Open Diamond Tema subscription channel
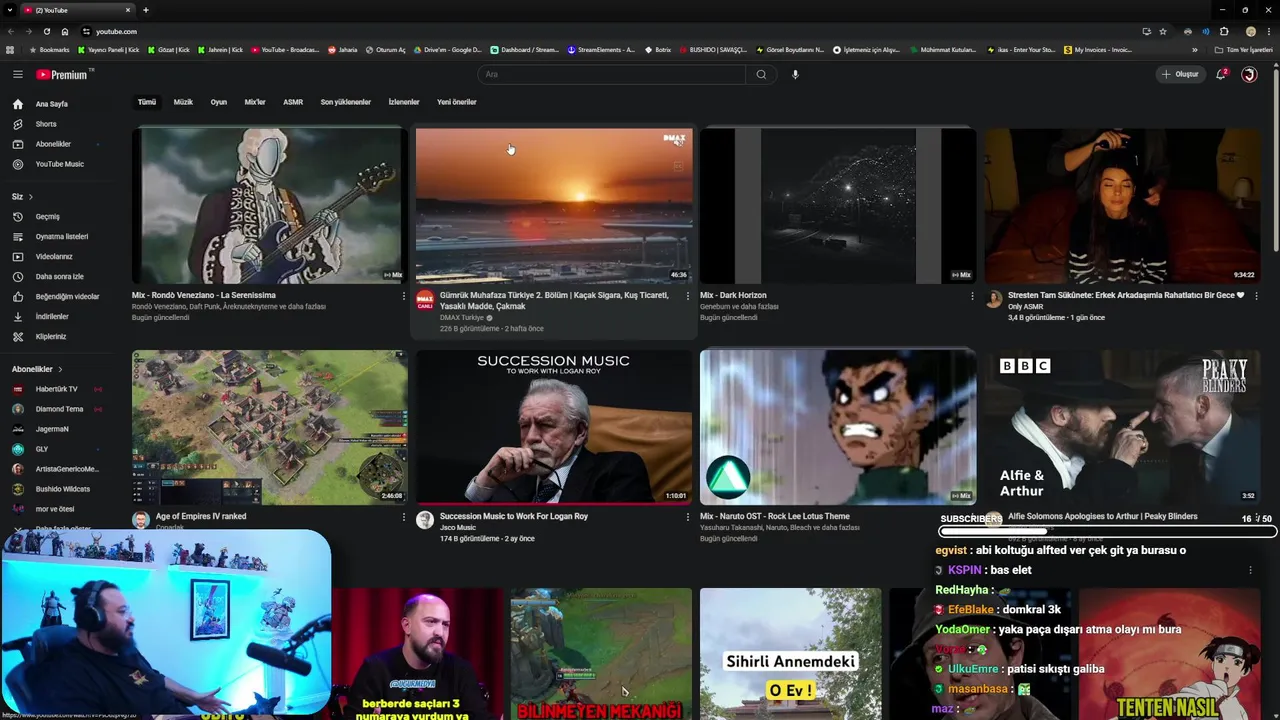Viewport: 1280px width, 720px height. (60, 409)
